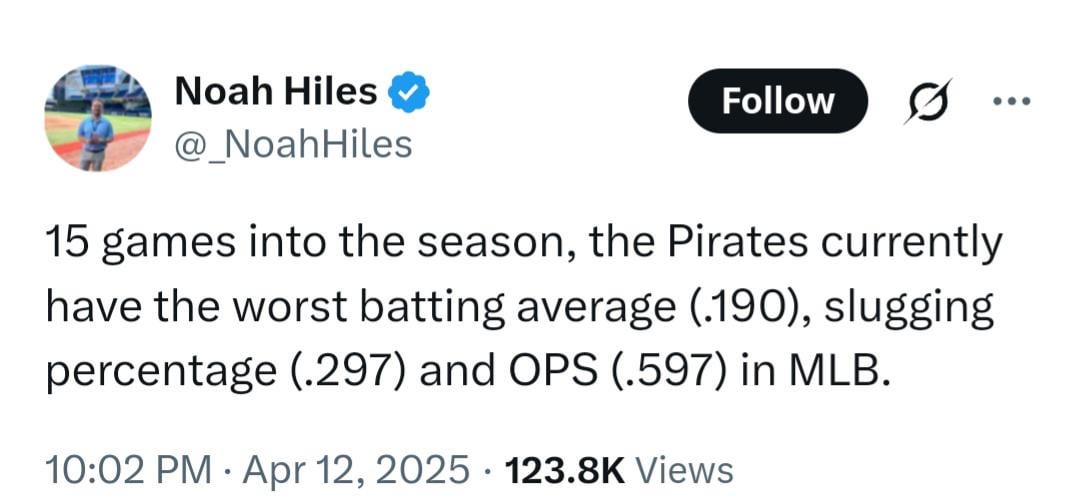The image size is (1076, 496).
Task: Click the Apr 12, 2025 date
Action: [356, 468]
